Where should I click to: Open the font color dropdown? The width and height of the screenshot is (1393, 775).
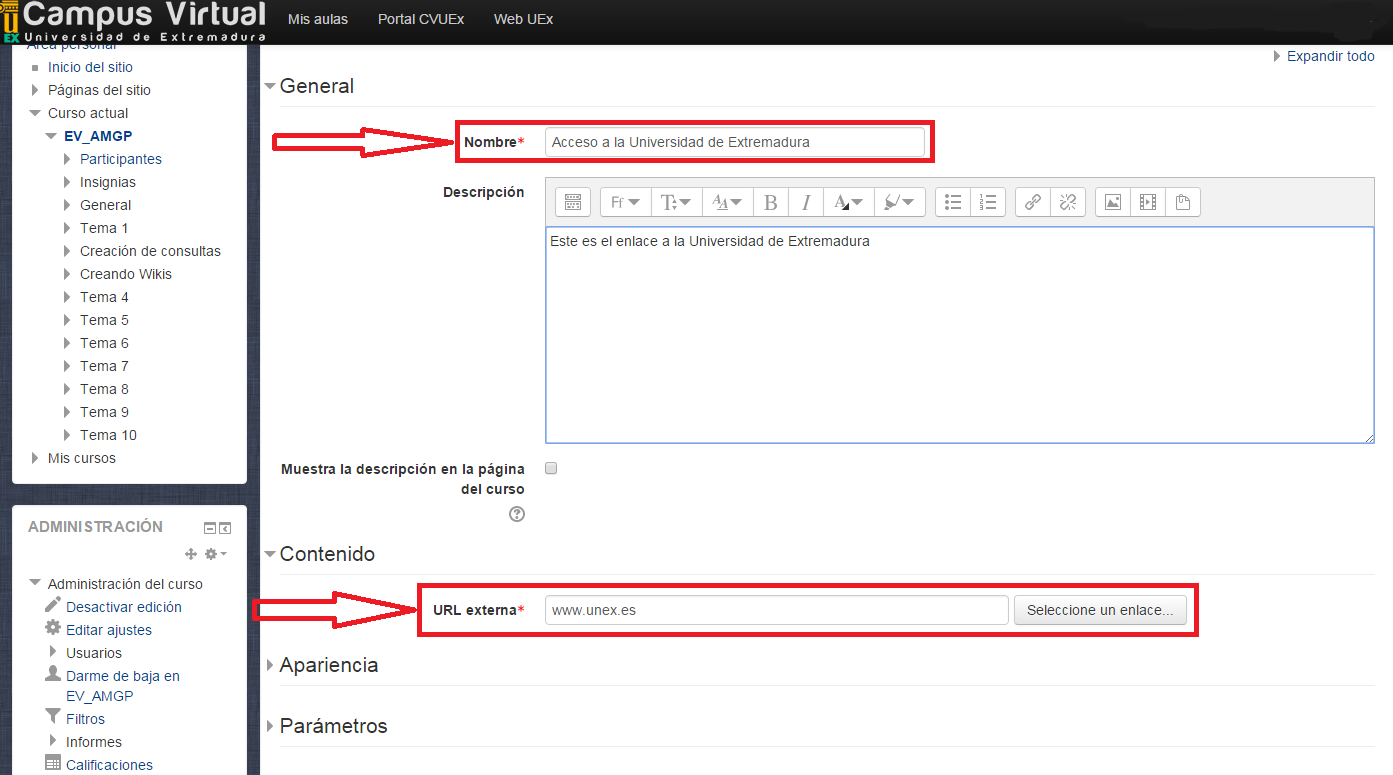coord(849,203)
